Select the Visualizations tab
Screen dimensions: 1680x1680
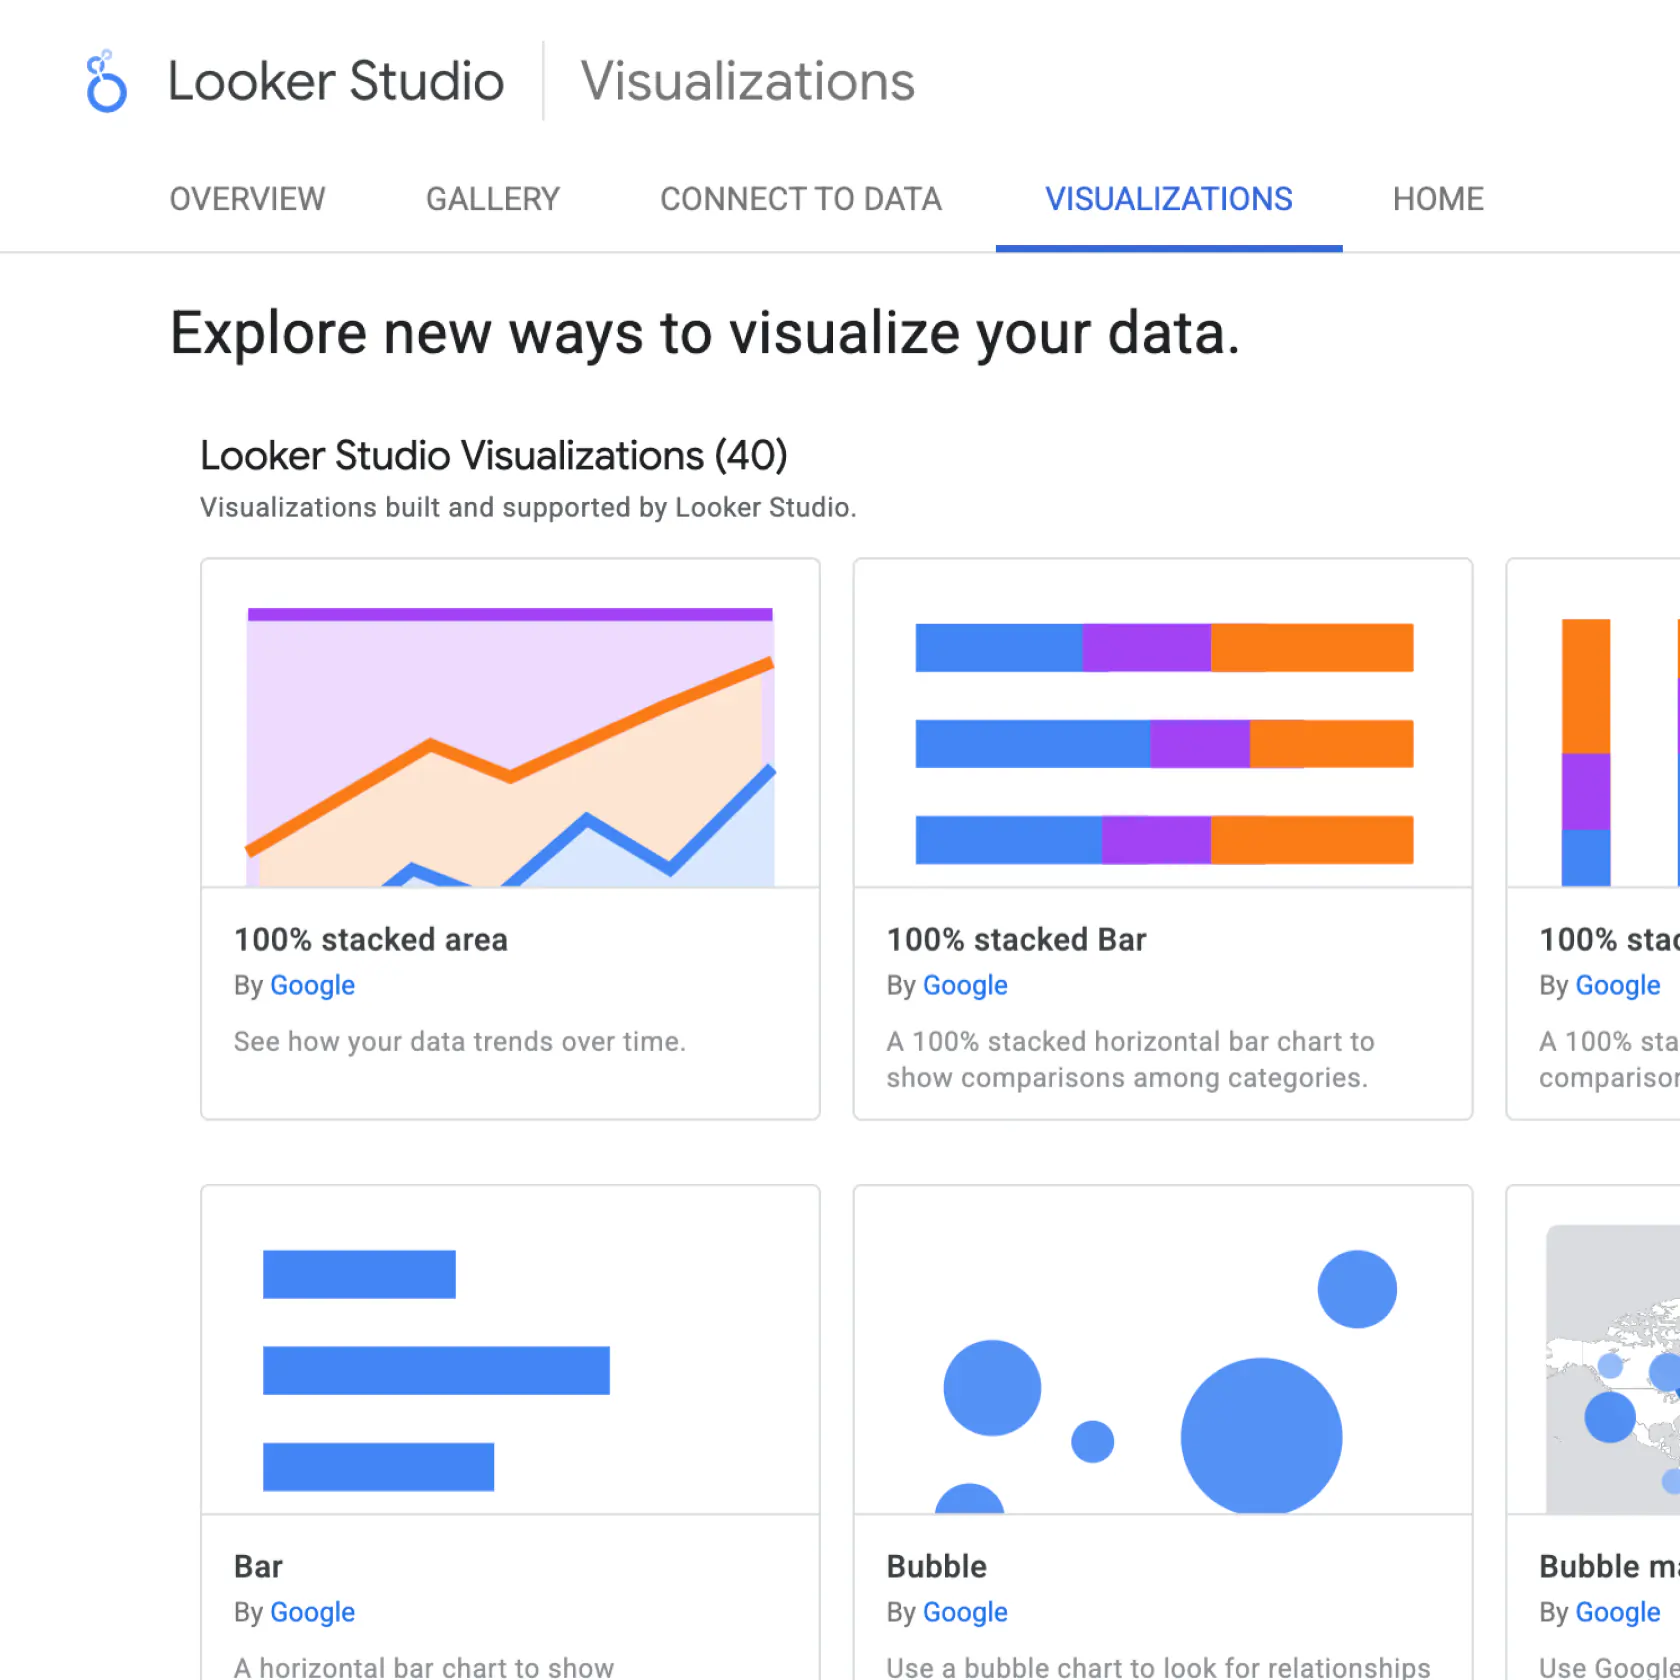1168,199
